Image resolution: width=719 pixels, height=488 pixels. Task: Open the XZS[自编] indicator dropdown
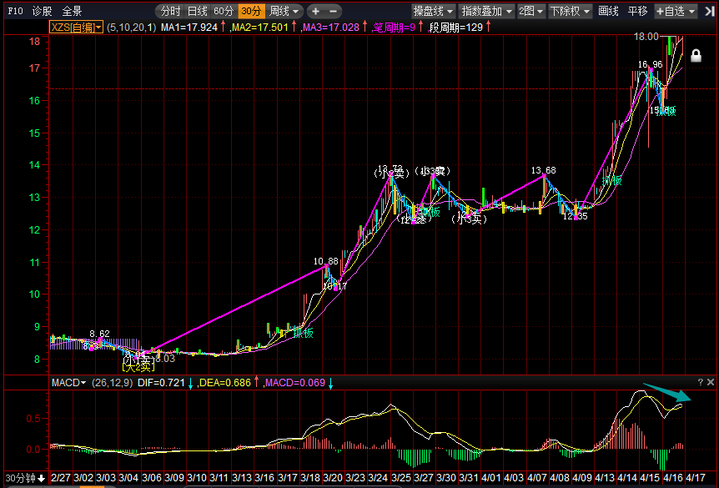[x=76, y=27]
